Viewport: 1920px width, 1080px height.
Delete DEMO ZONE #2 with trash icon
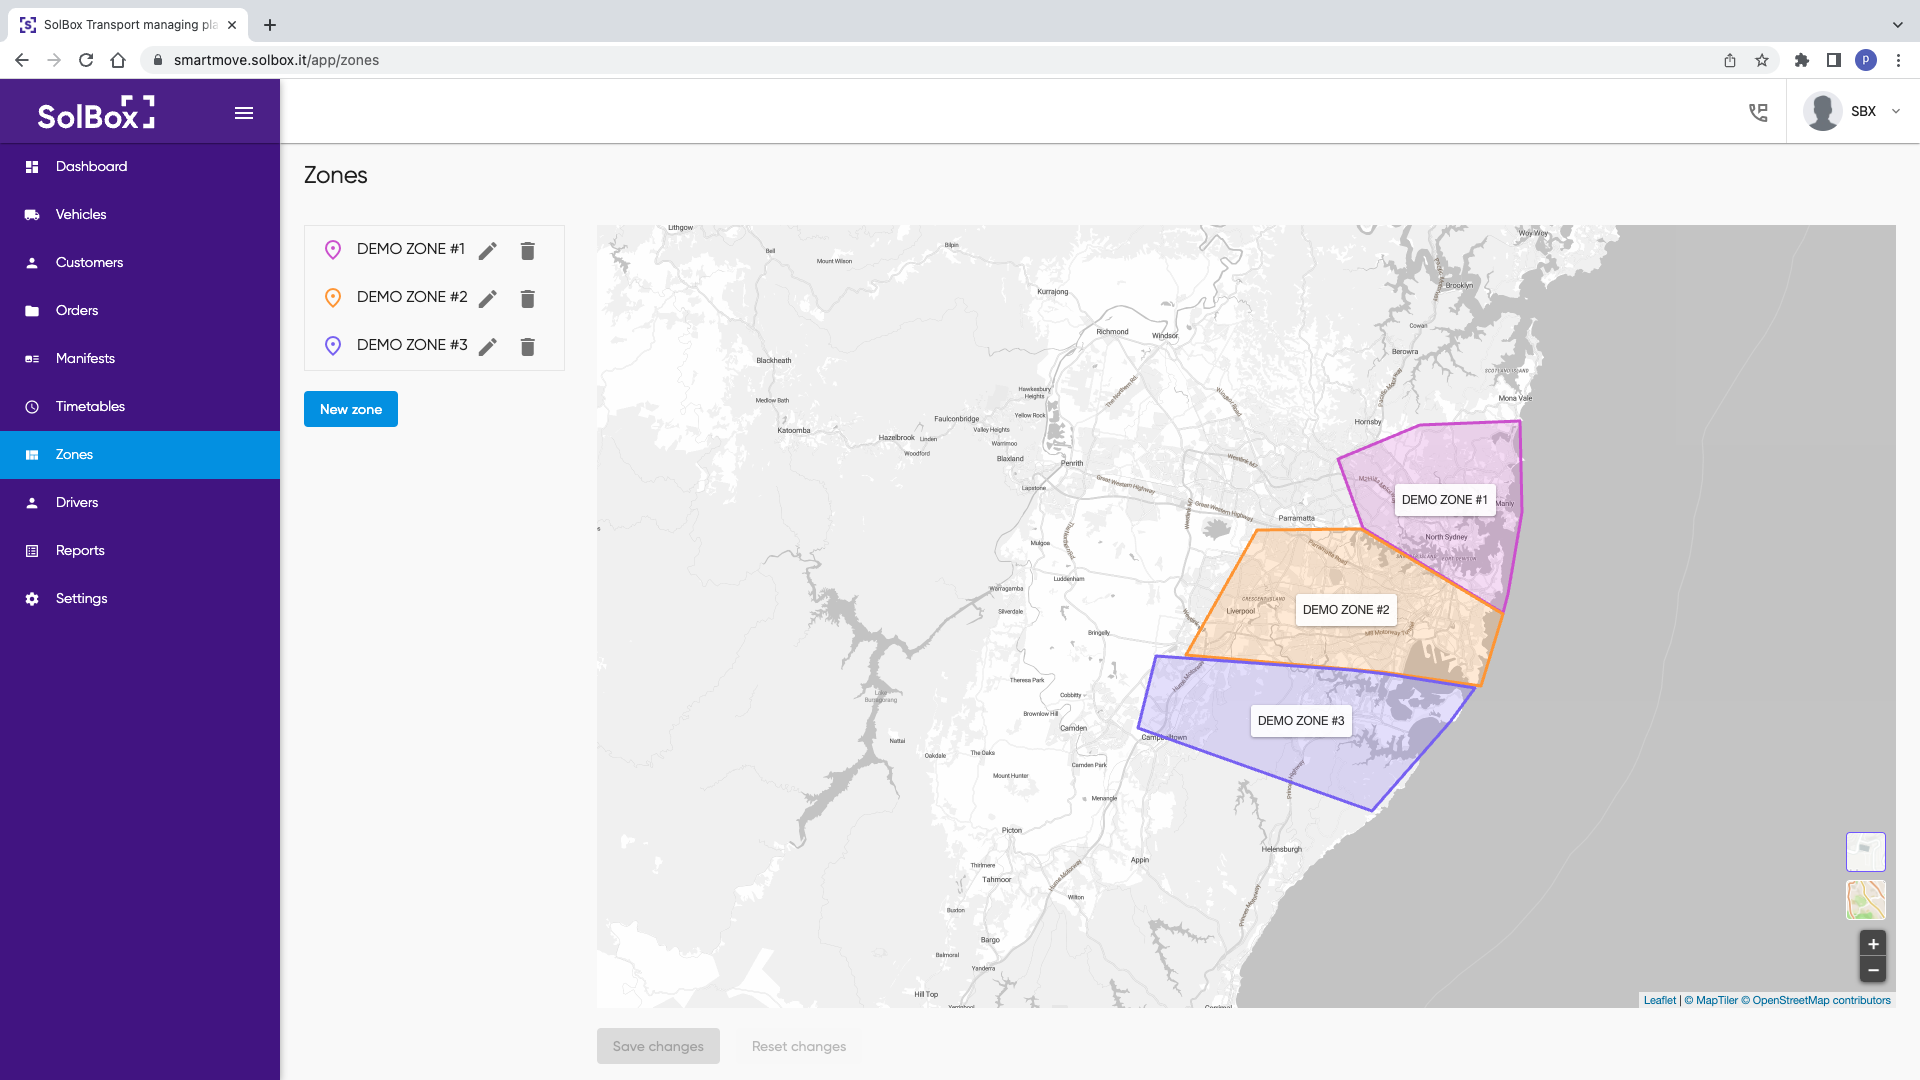528,299
